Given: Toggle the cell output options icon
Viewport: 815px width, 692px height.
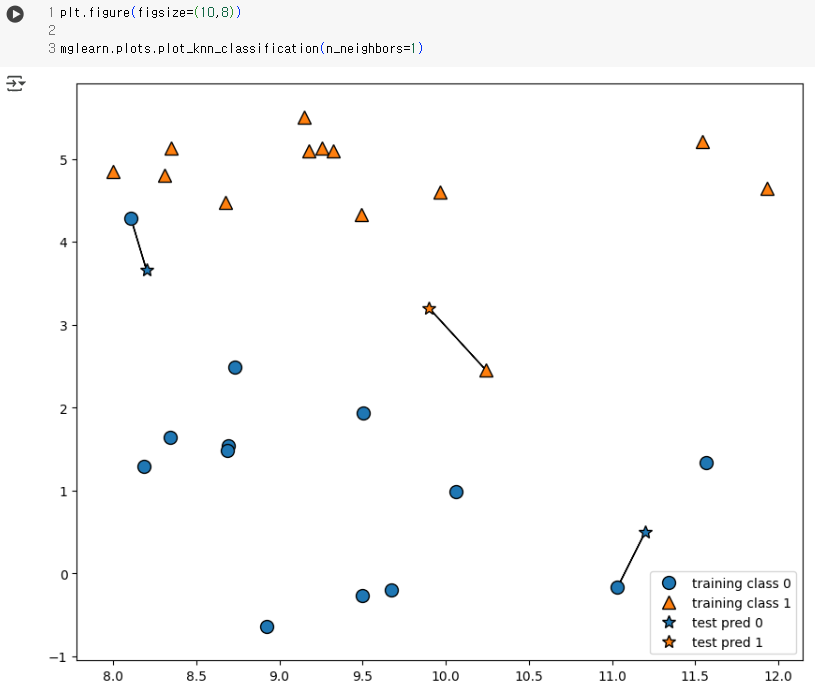Looking at the screenshot, I should (x=16, y=83).
